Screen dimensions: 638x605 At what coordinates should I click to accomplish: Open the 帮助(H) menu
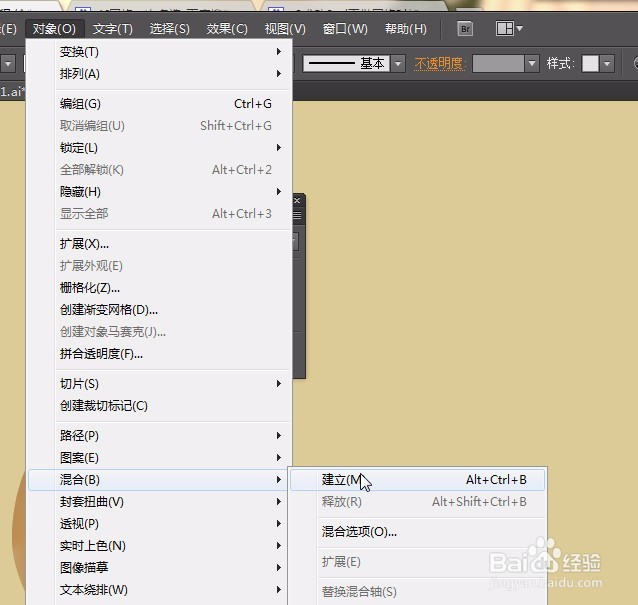[406, 29]
